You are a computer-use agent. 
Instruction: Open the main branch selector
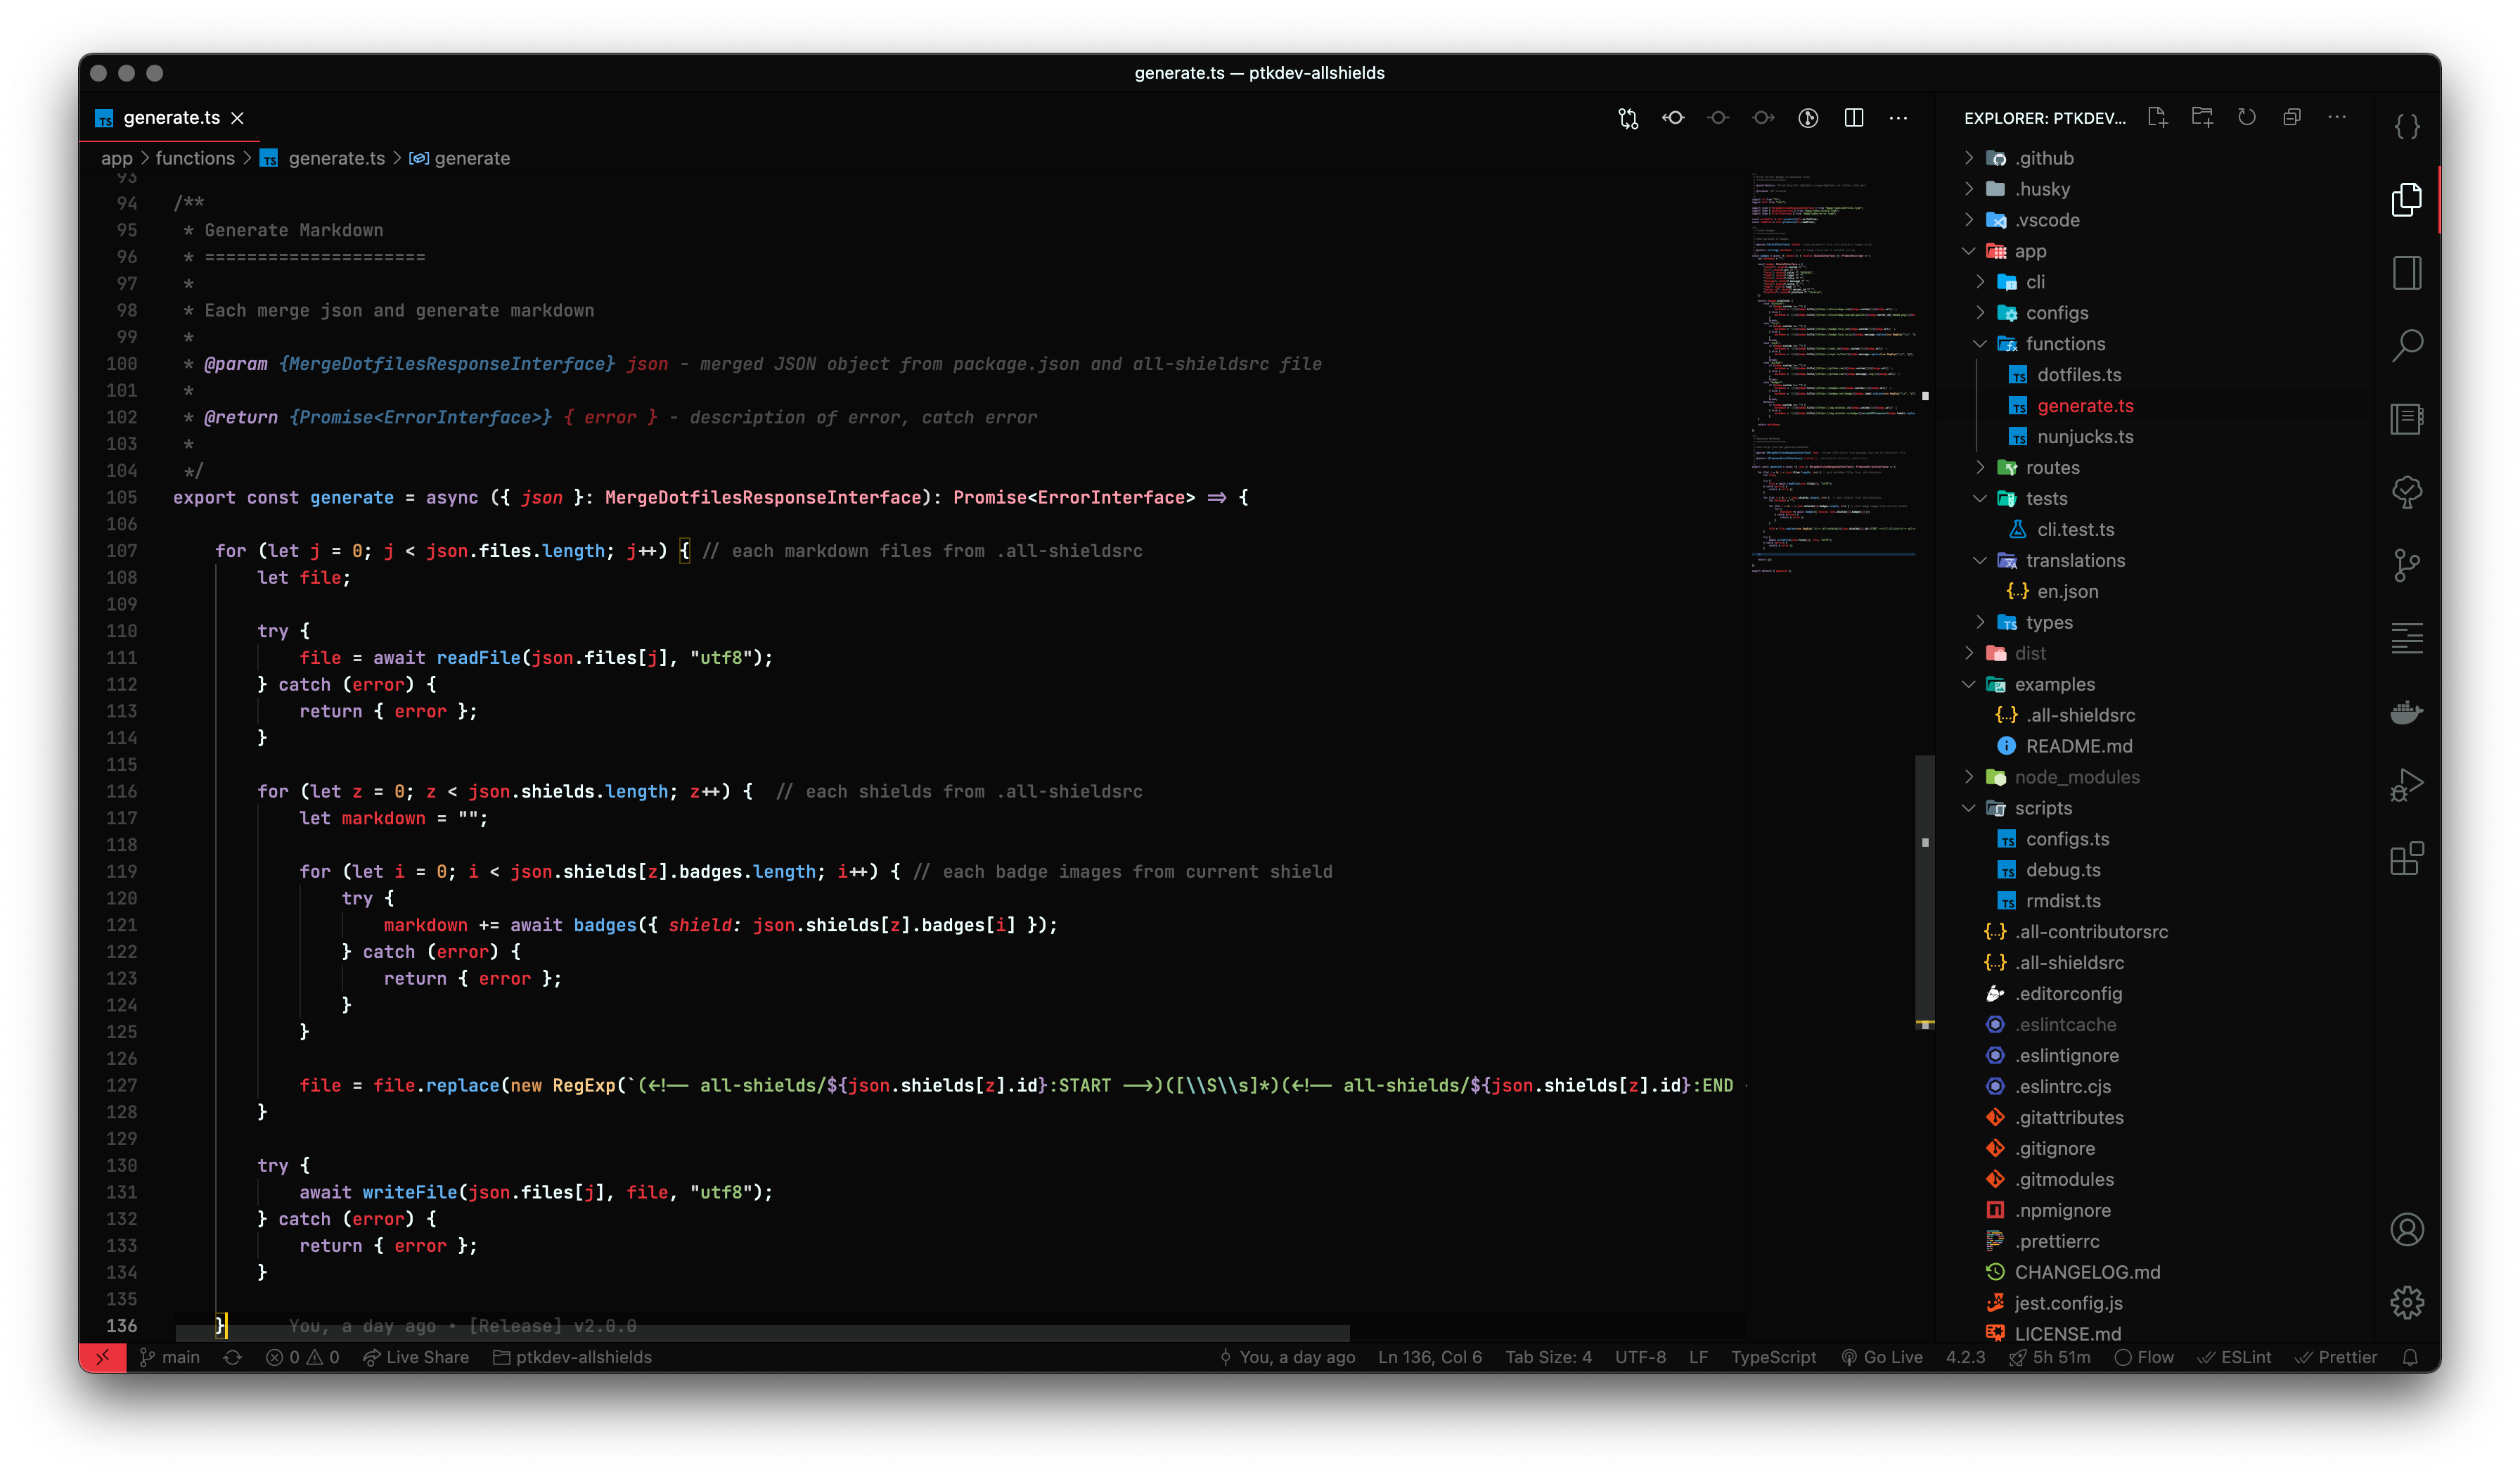pyautogui.click(x=170, y=1357)
